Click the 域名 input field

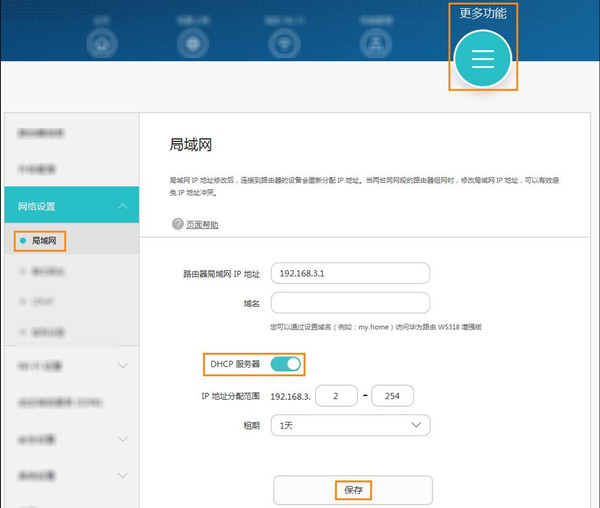pos(350,303)
